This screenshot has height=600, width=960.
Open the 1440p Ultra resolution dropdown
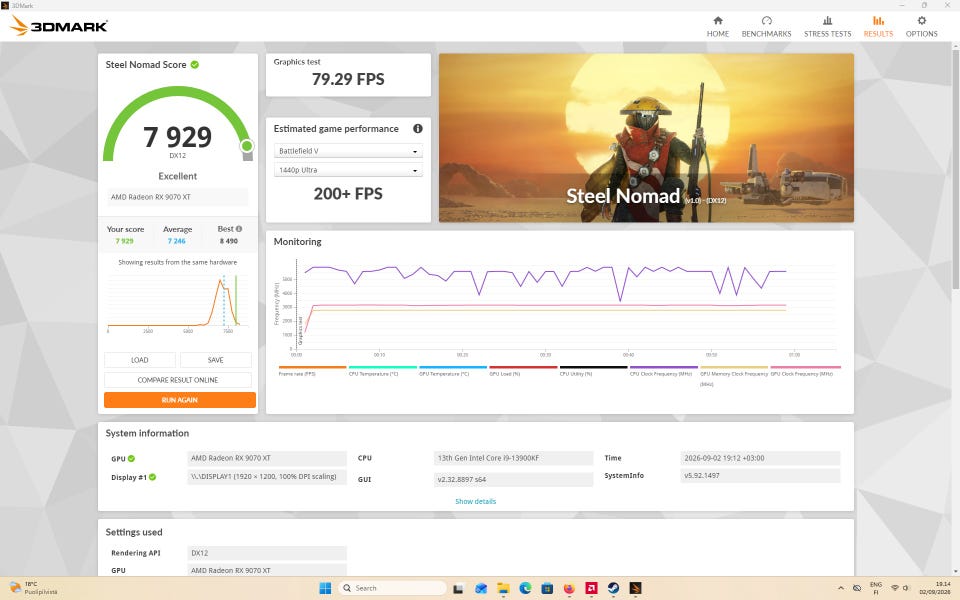pyautogui.click(x=348, y=170)
